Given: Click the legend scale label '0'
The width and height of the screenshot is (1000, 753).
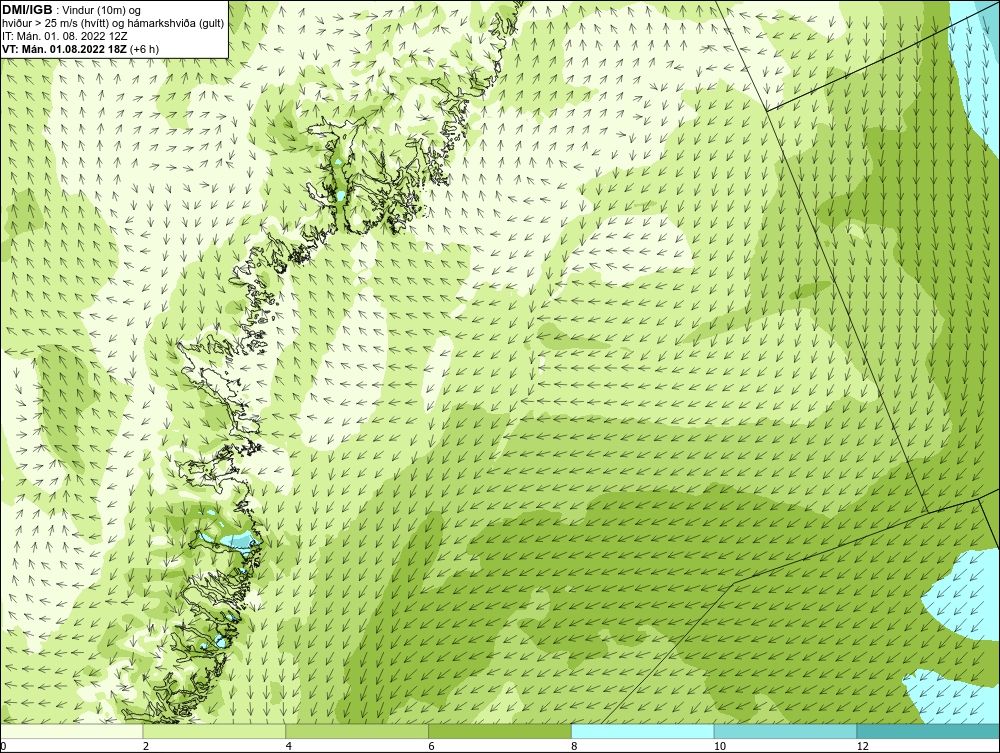Looking at the screenshot, I should [3, 746].
